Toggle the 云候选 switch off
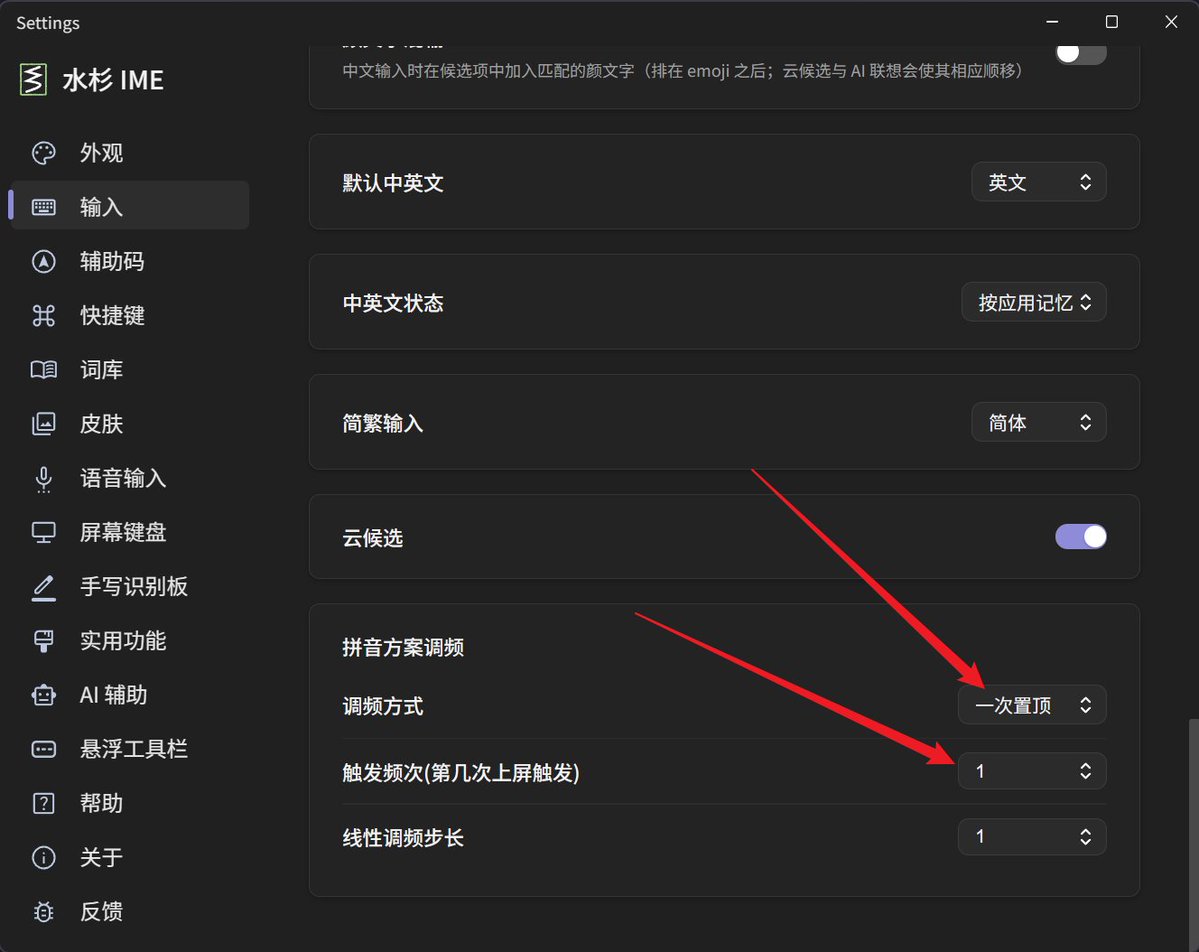 point(1080,537)
